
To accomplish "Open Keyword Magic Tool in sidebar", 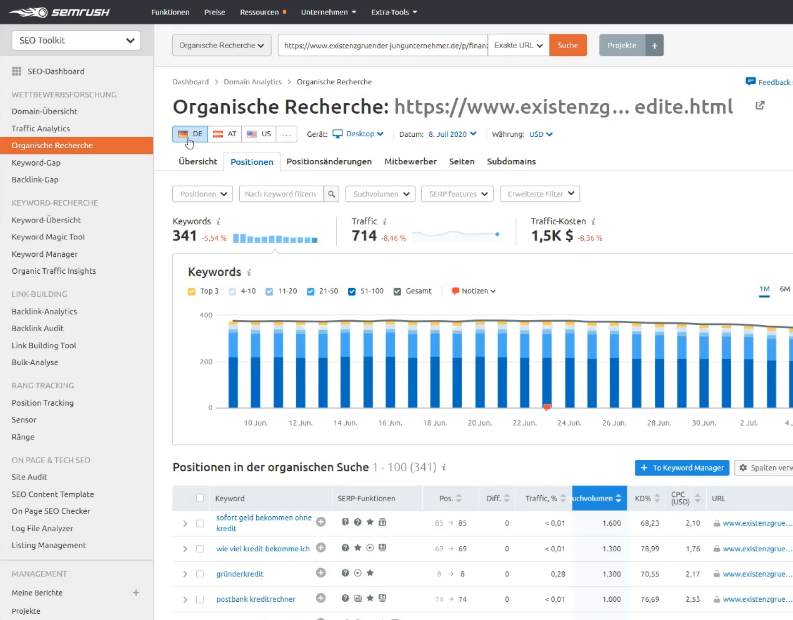I will tap(48, 237).
